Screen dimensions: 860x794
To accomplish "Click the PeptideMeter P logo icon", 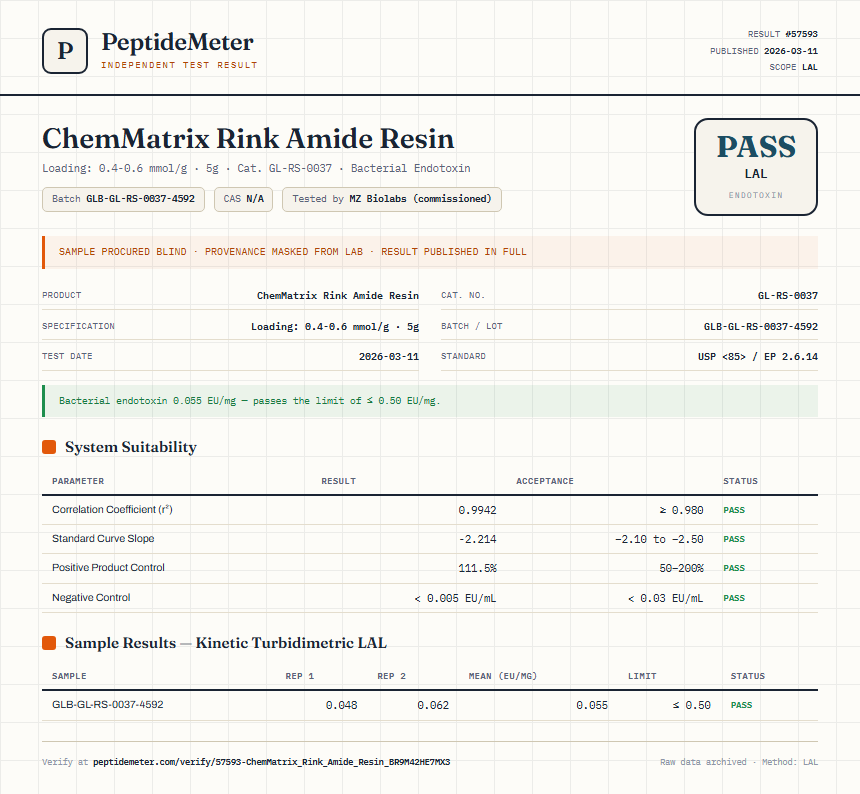I will pyautogui.click(x=65, y=51).
